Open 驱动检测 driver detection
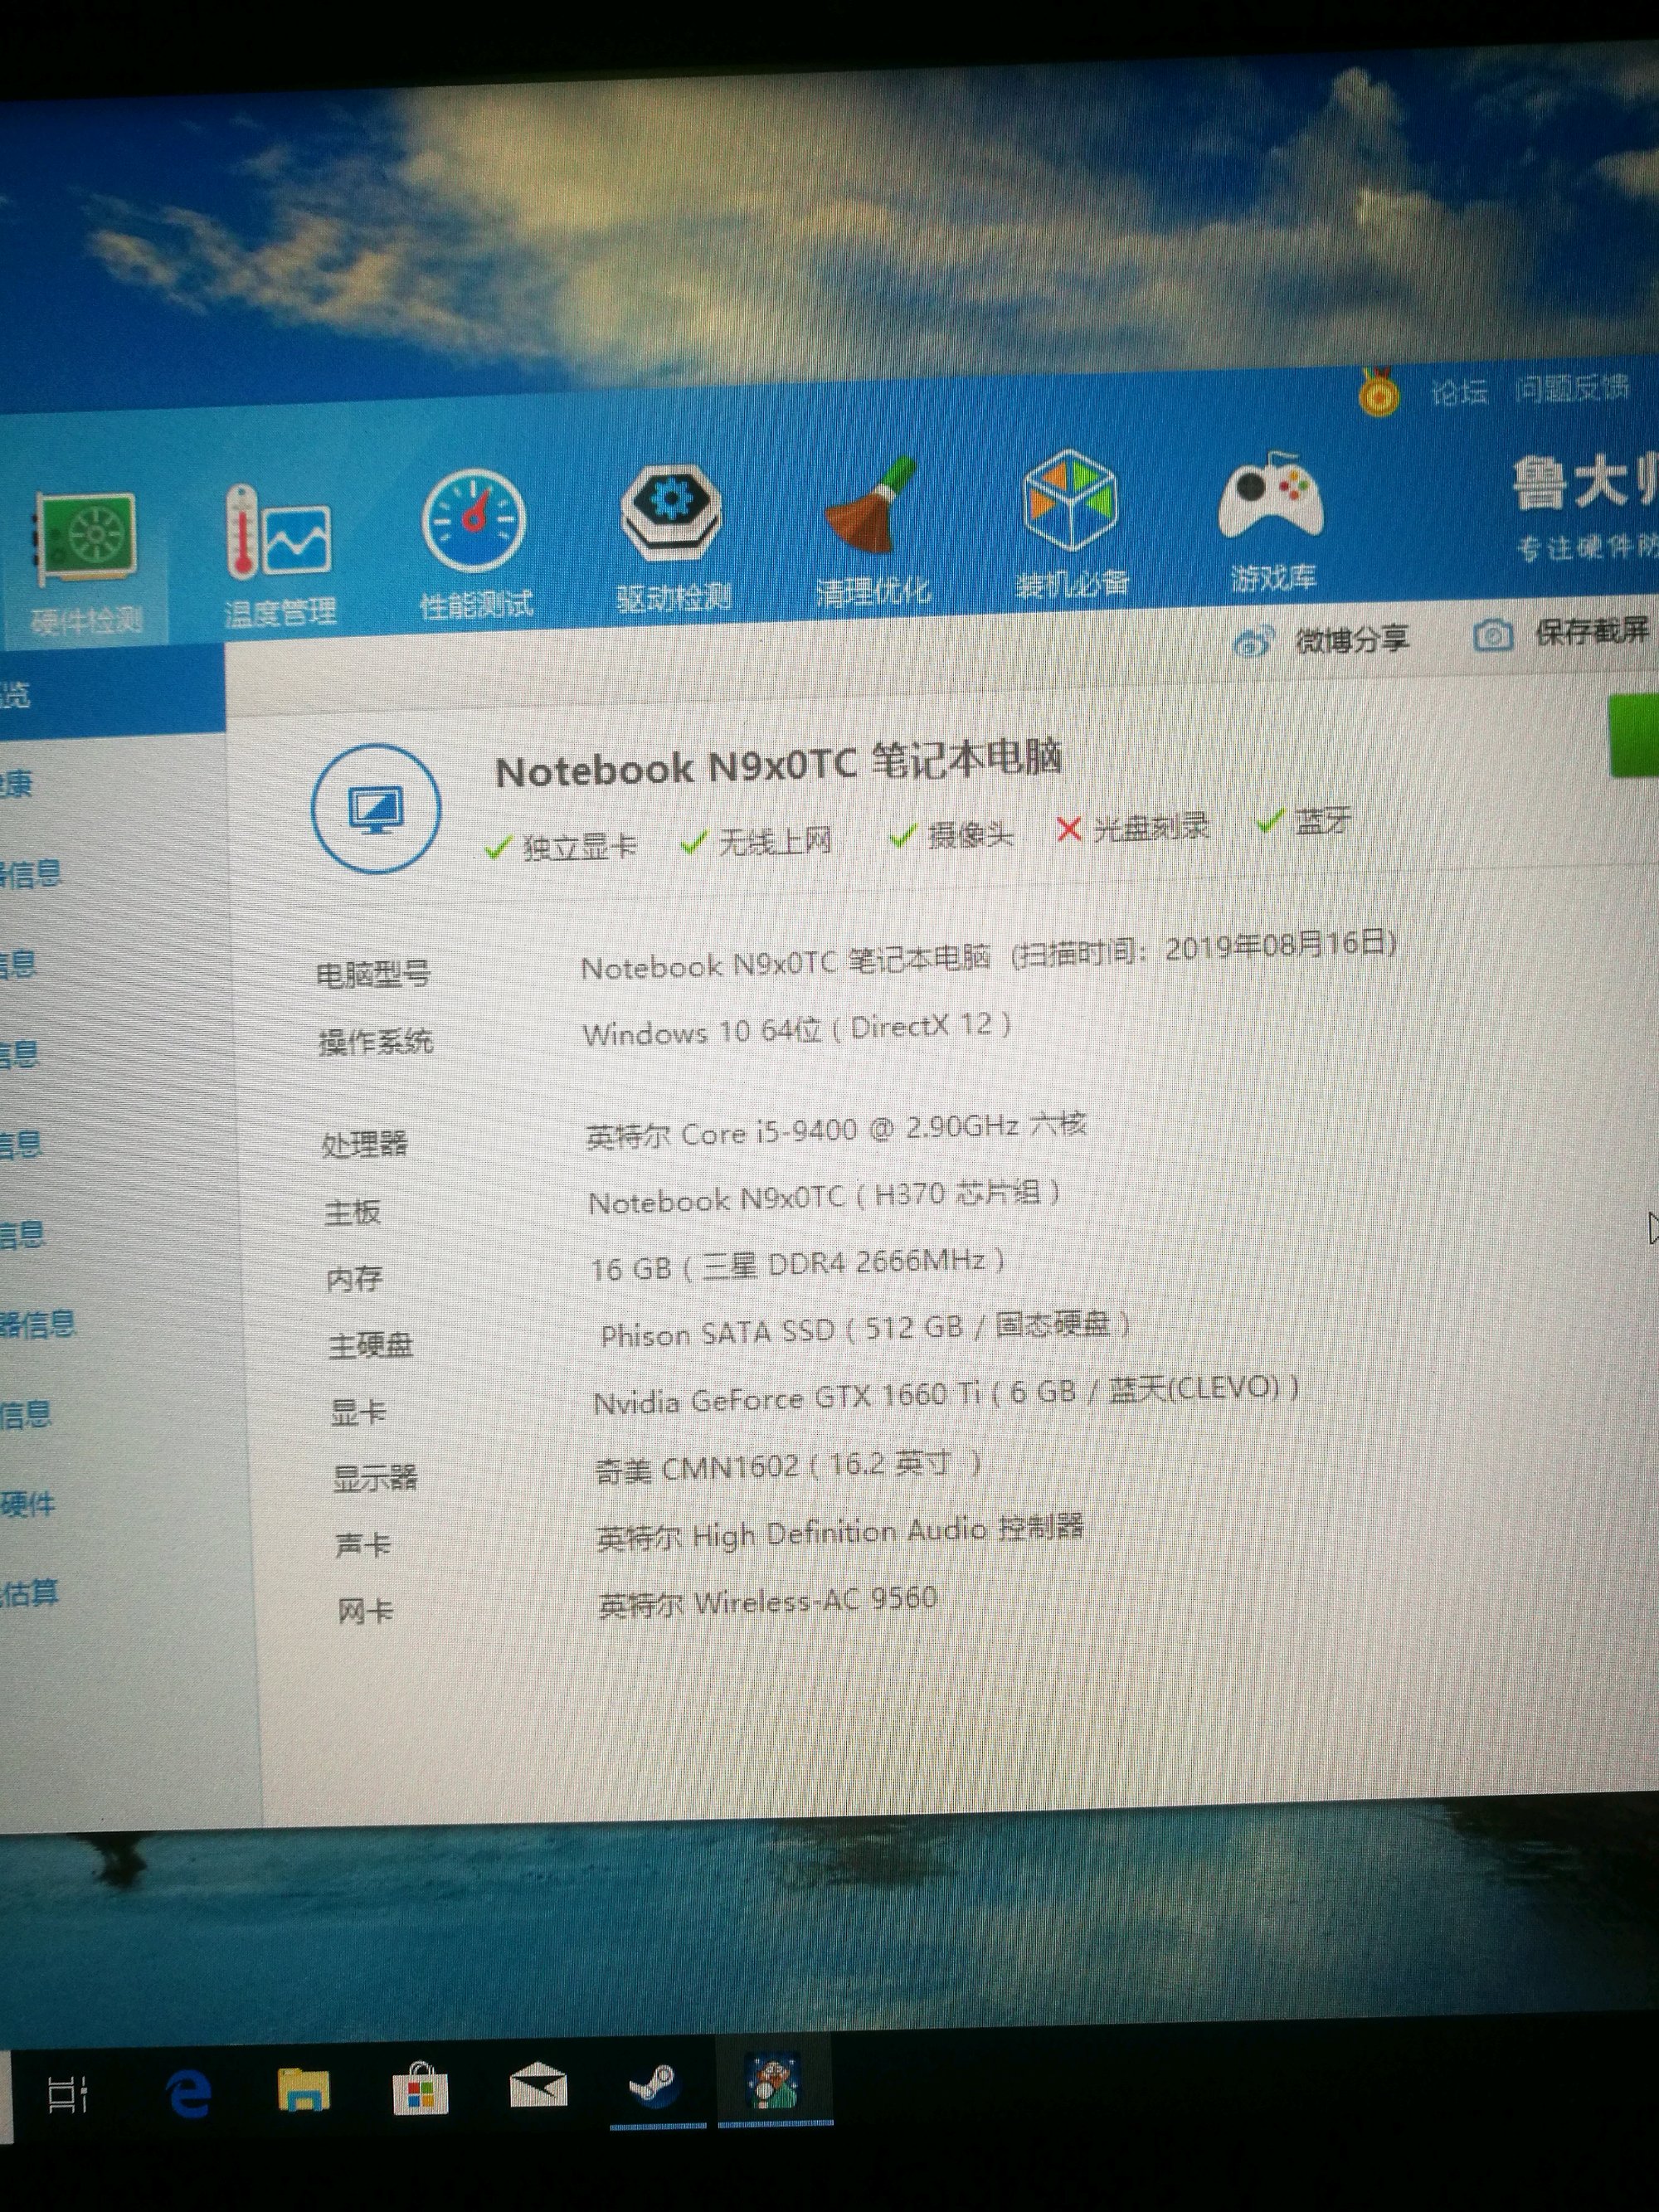Screen dimensions: 1659x2212 click(672, 537)
